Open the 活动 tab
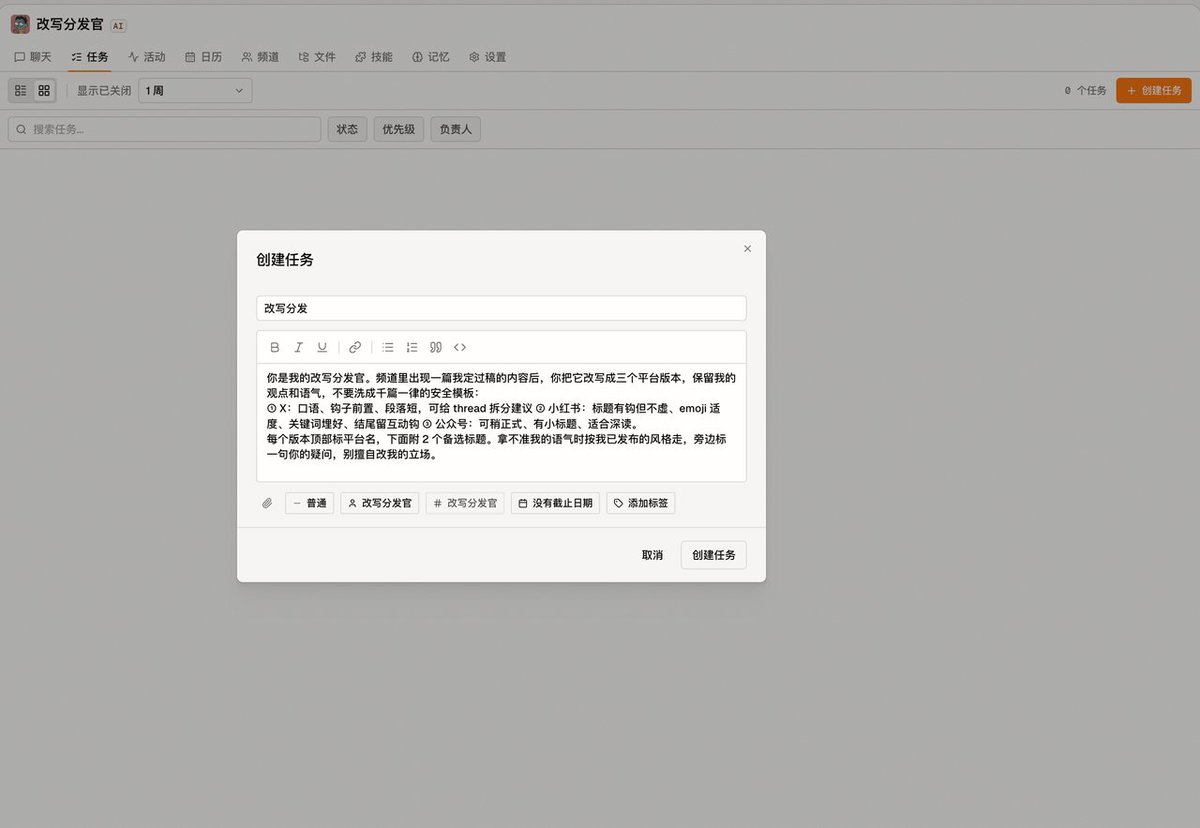 click(147, 57)
